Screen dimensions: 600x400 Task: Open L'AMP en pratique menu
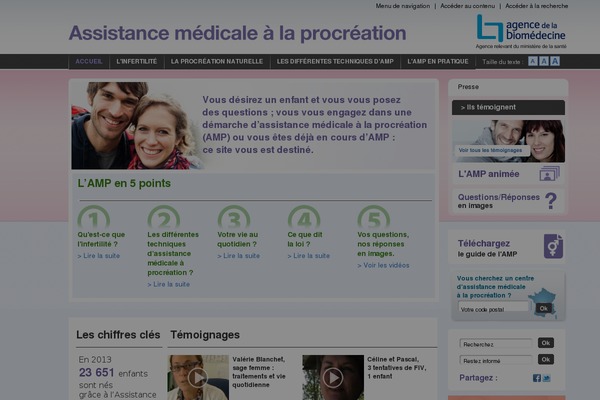[x=438, y=62]
